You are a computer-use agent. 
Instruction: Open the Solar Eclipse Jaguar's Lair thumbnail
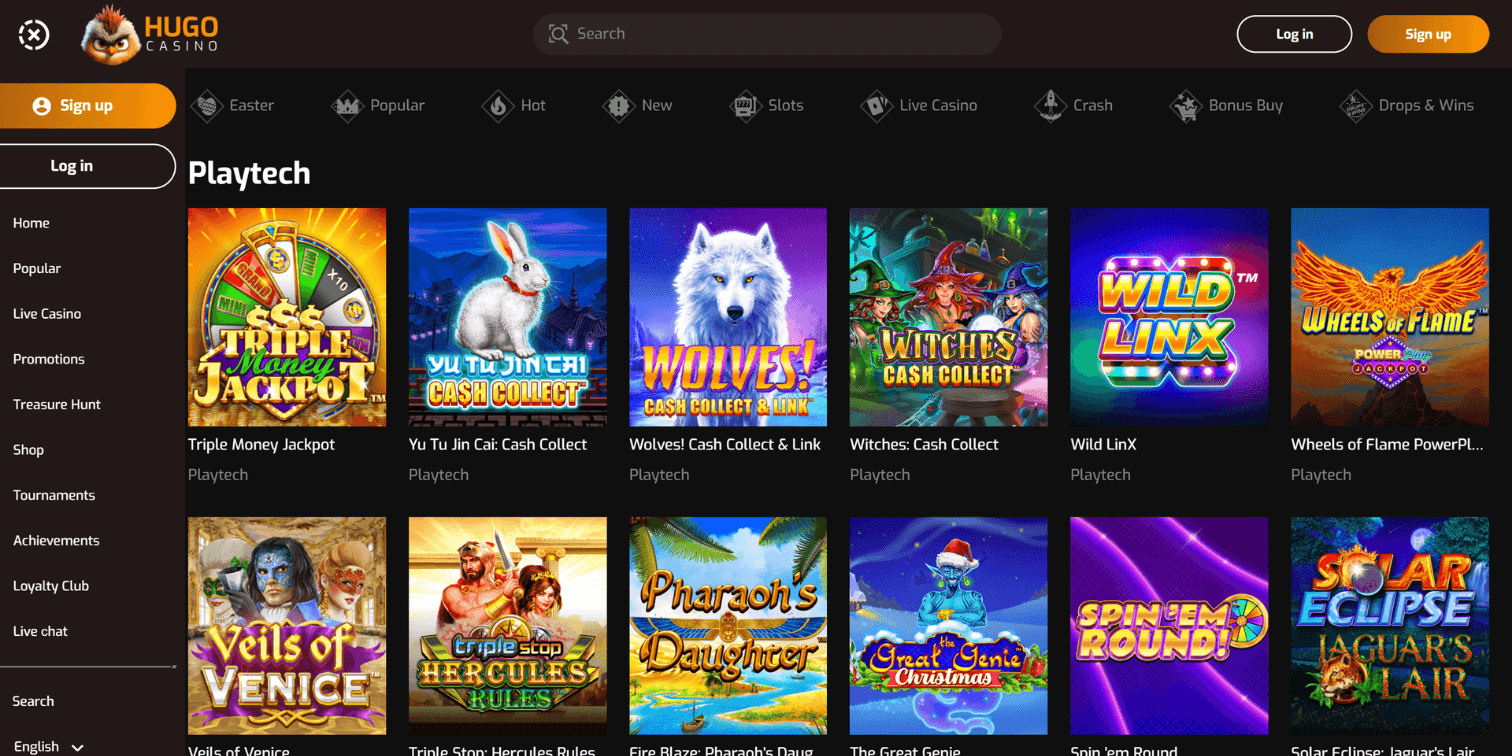point(1390,626)
